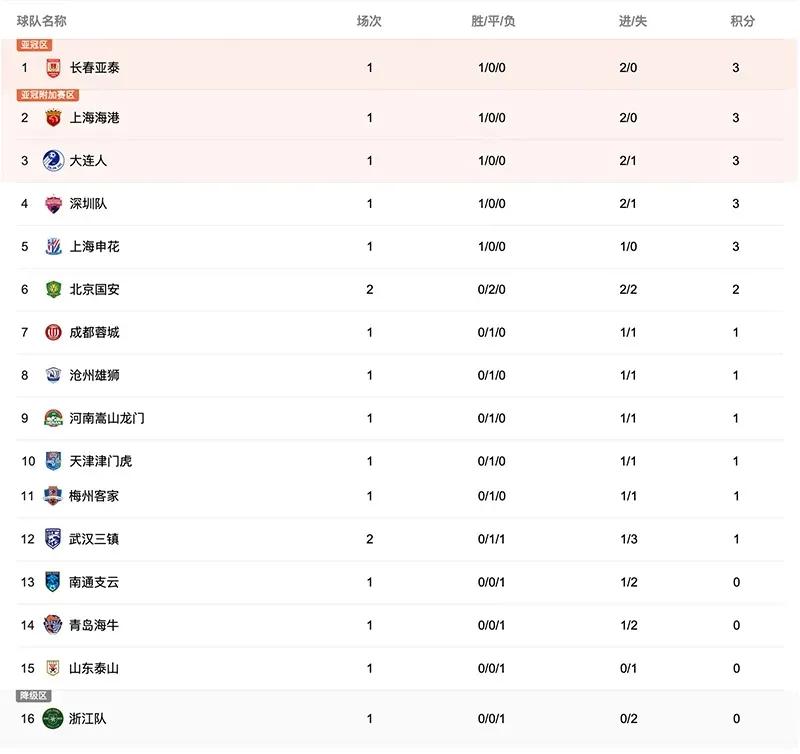Click the 亚冠附加赛区 zone tag
The width and height of the screenshot is (800, 754).
[47, 95]
